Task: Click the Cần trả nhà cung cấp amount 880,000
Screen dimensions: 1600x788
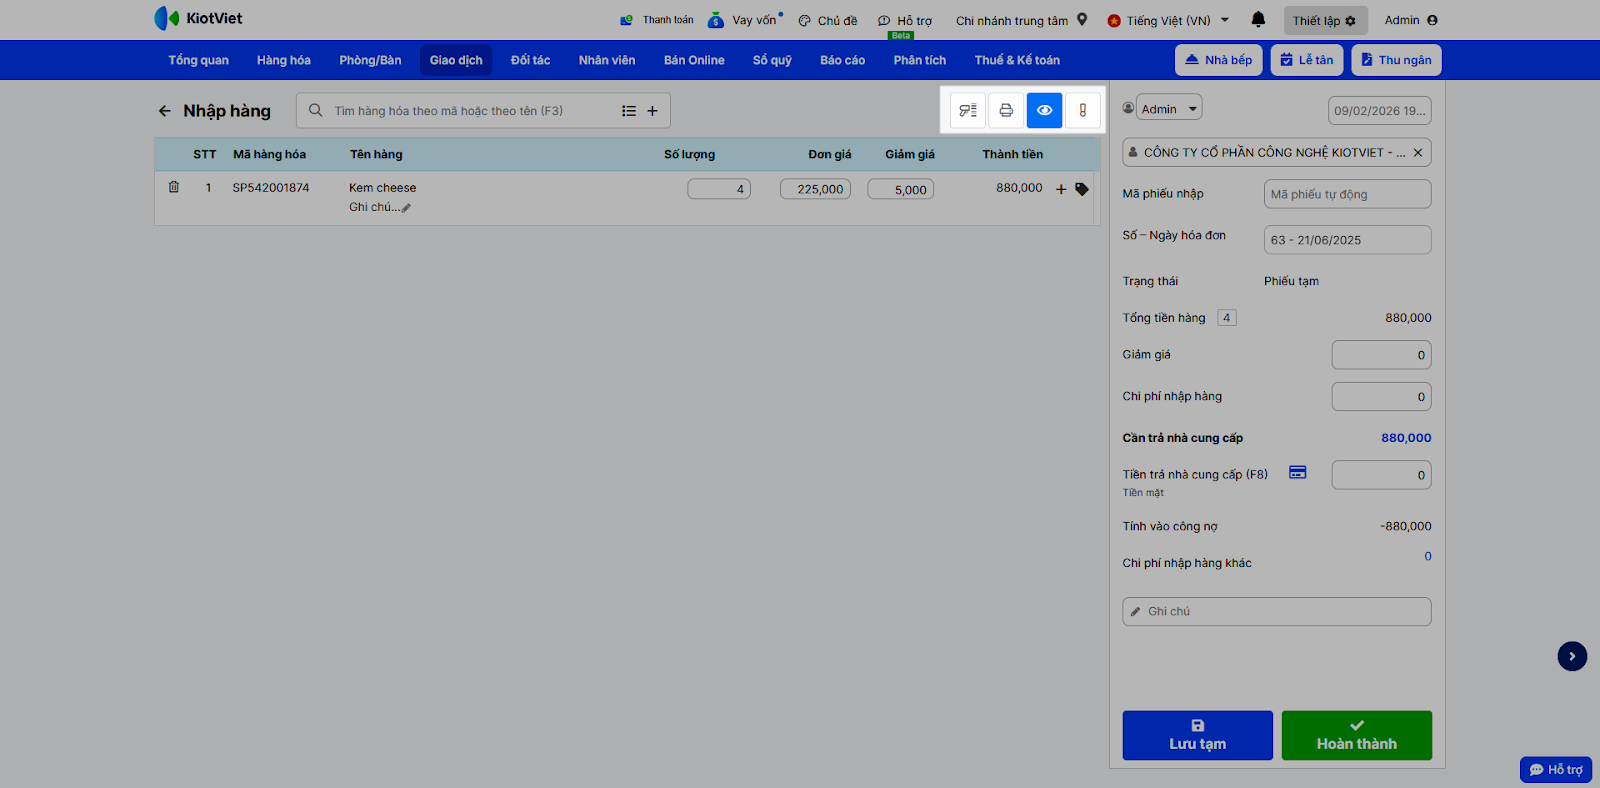Action: coord(1406,438)
